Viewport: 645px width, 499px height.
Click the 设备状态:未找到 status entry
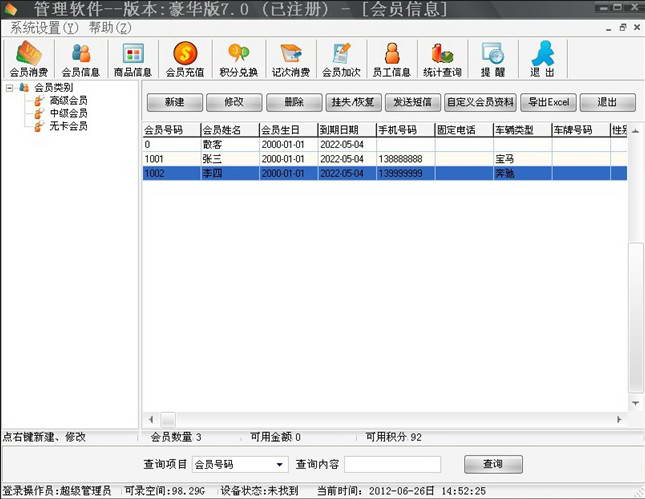(x=259, y=491)
